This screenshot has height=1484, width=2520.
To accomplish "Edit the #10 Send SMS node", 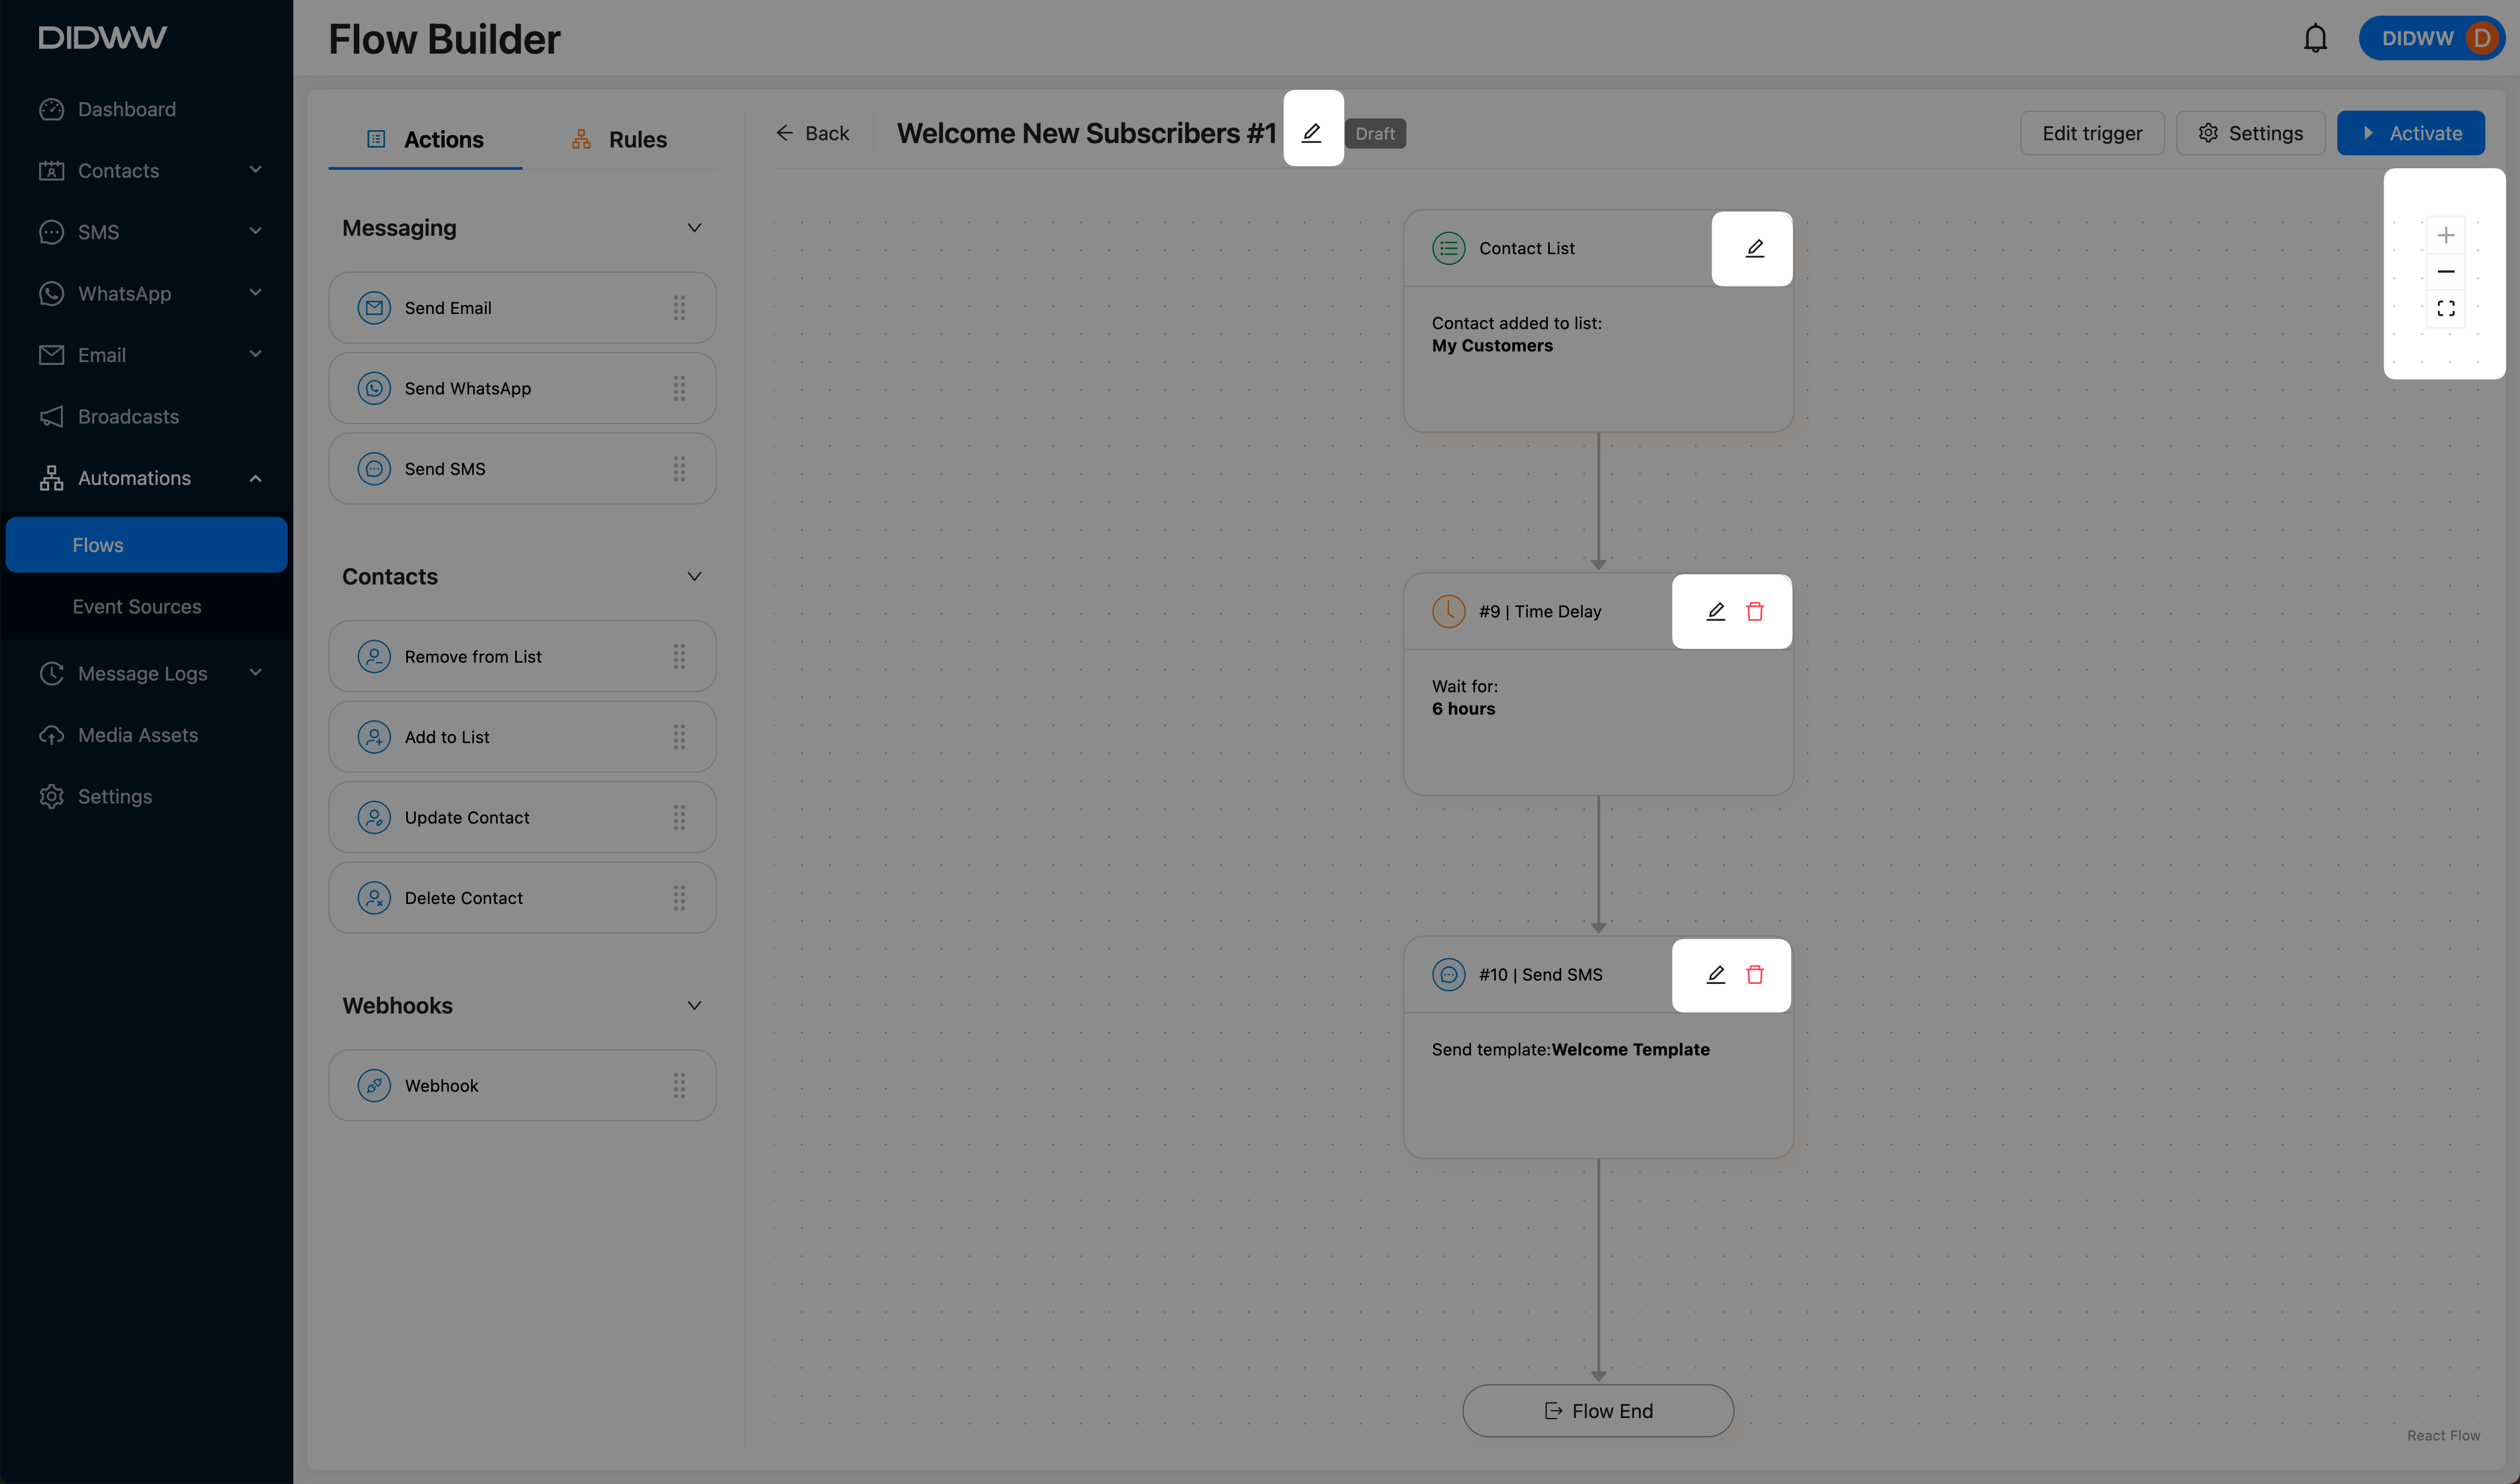I will [1715, 974].
